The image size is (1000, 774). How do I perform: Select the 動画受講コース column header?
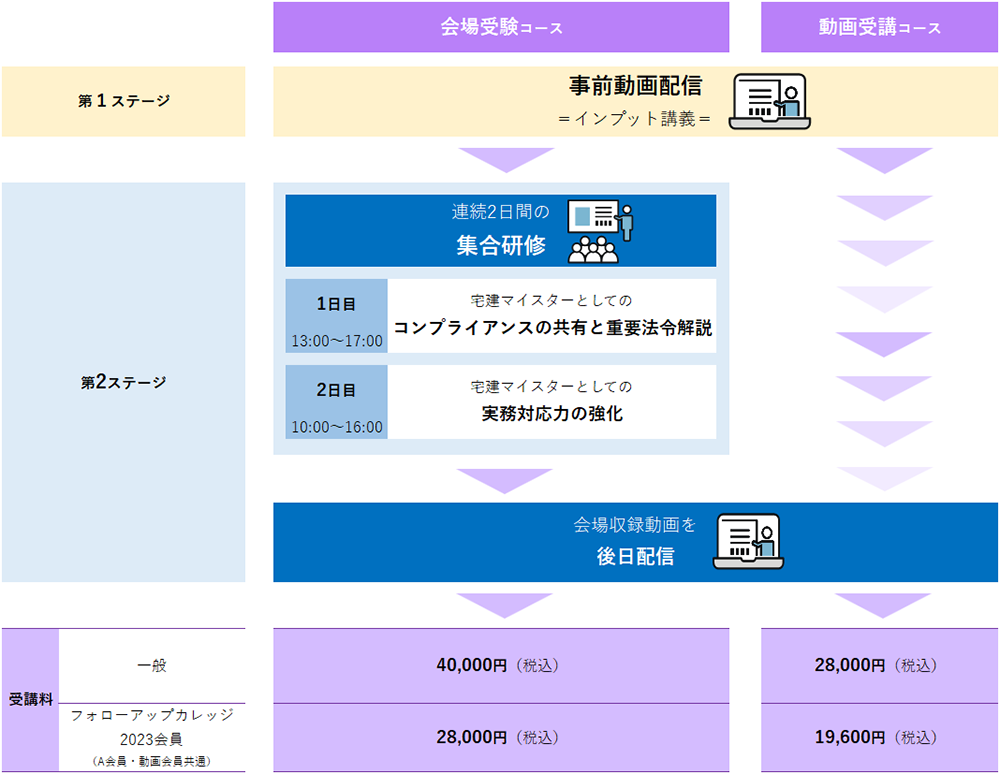pos(879,27)
